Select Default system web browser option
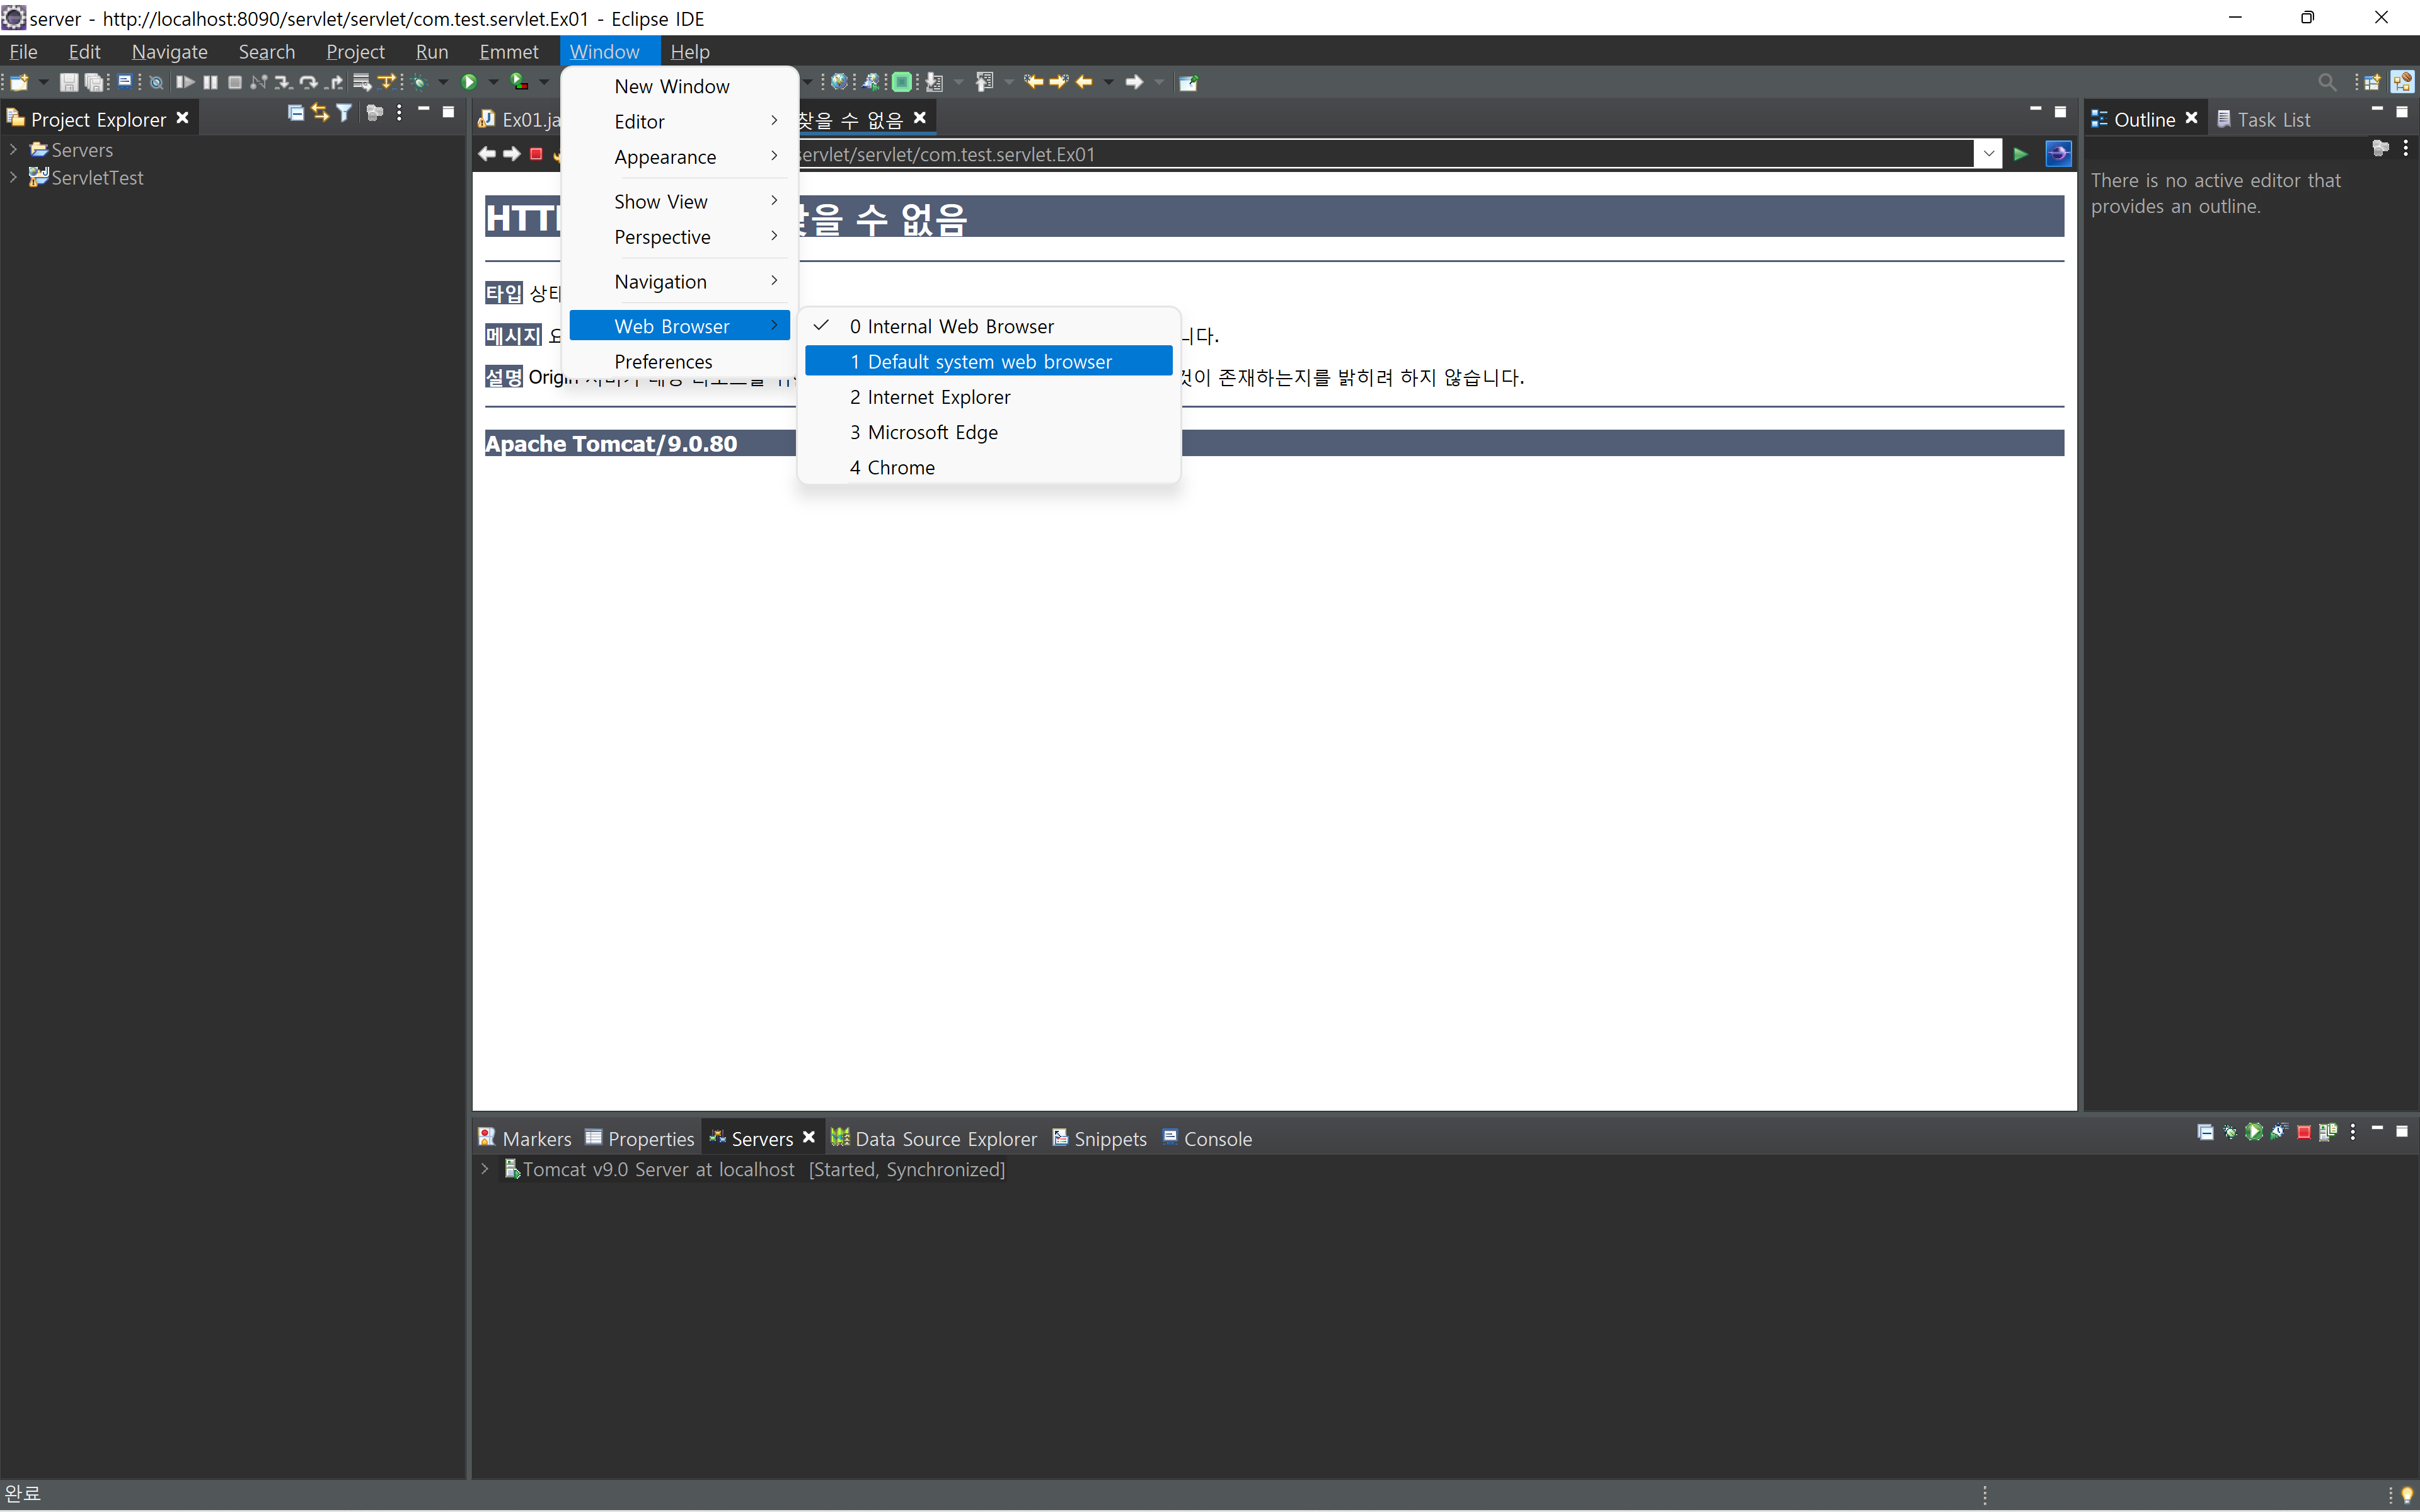Viewport: 2420px width, 1512px height. 988,361
